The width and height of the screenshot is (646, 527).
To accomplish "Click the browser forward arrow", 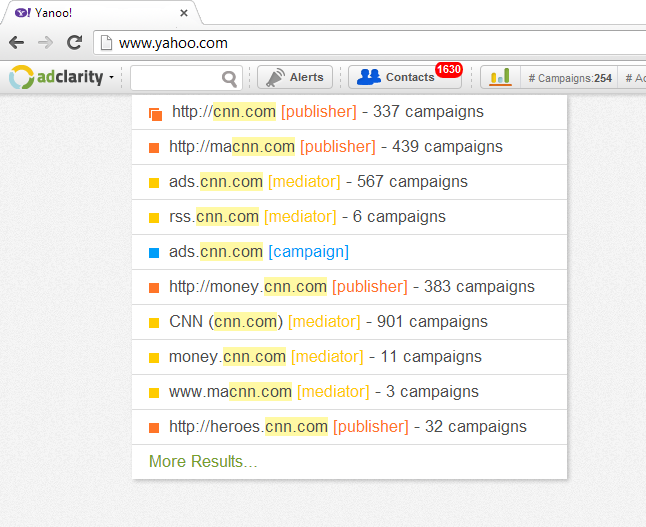I will (x=45, y=42).
